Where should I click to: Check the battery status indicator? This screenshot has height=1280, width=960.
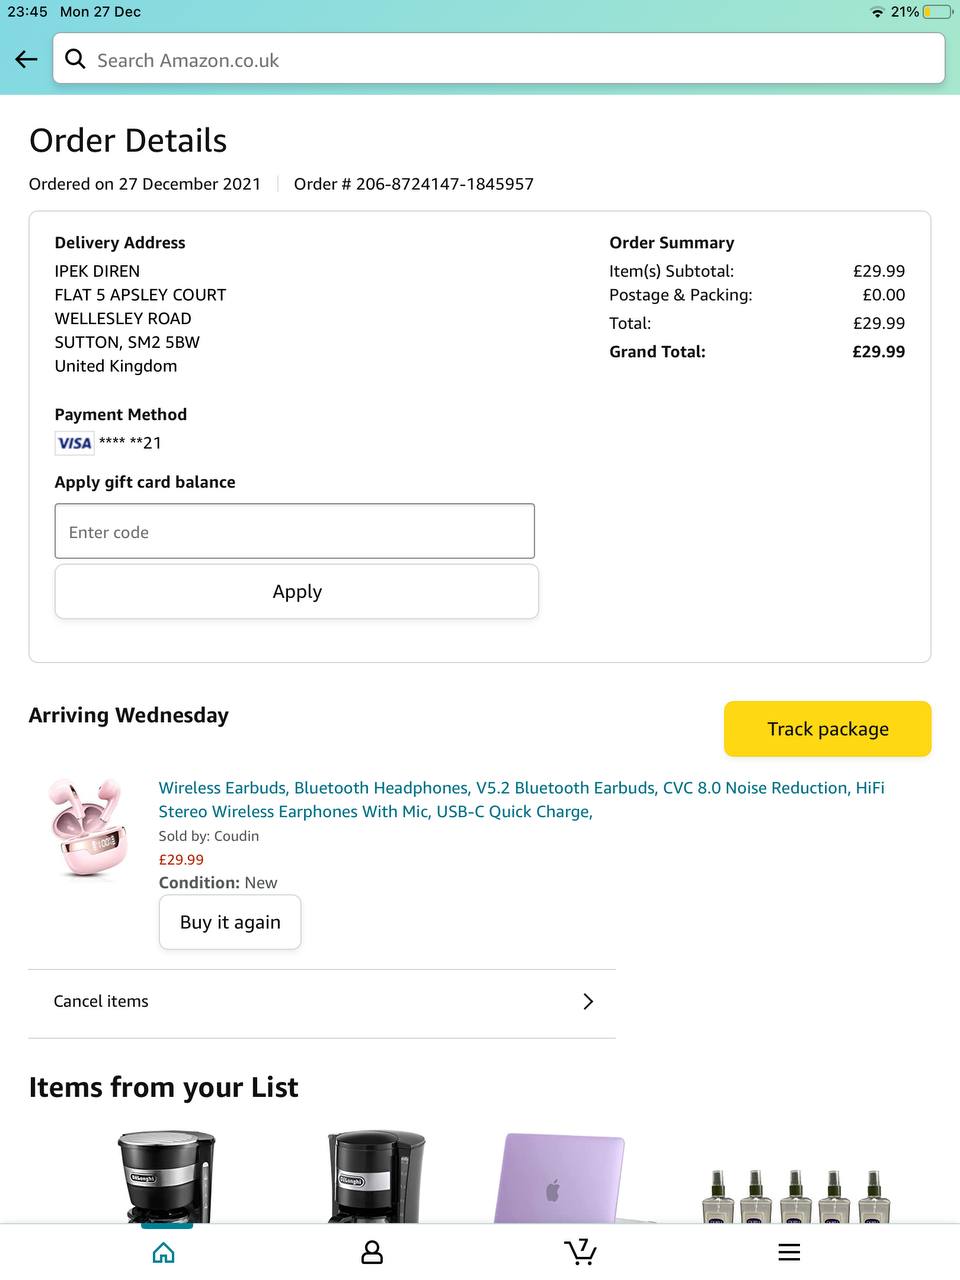tap(936, 12)
